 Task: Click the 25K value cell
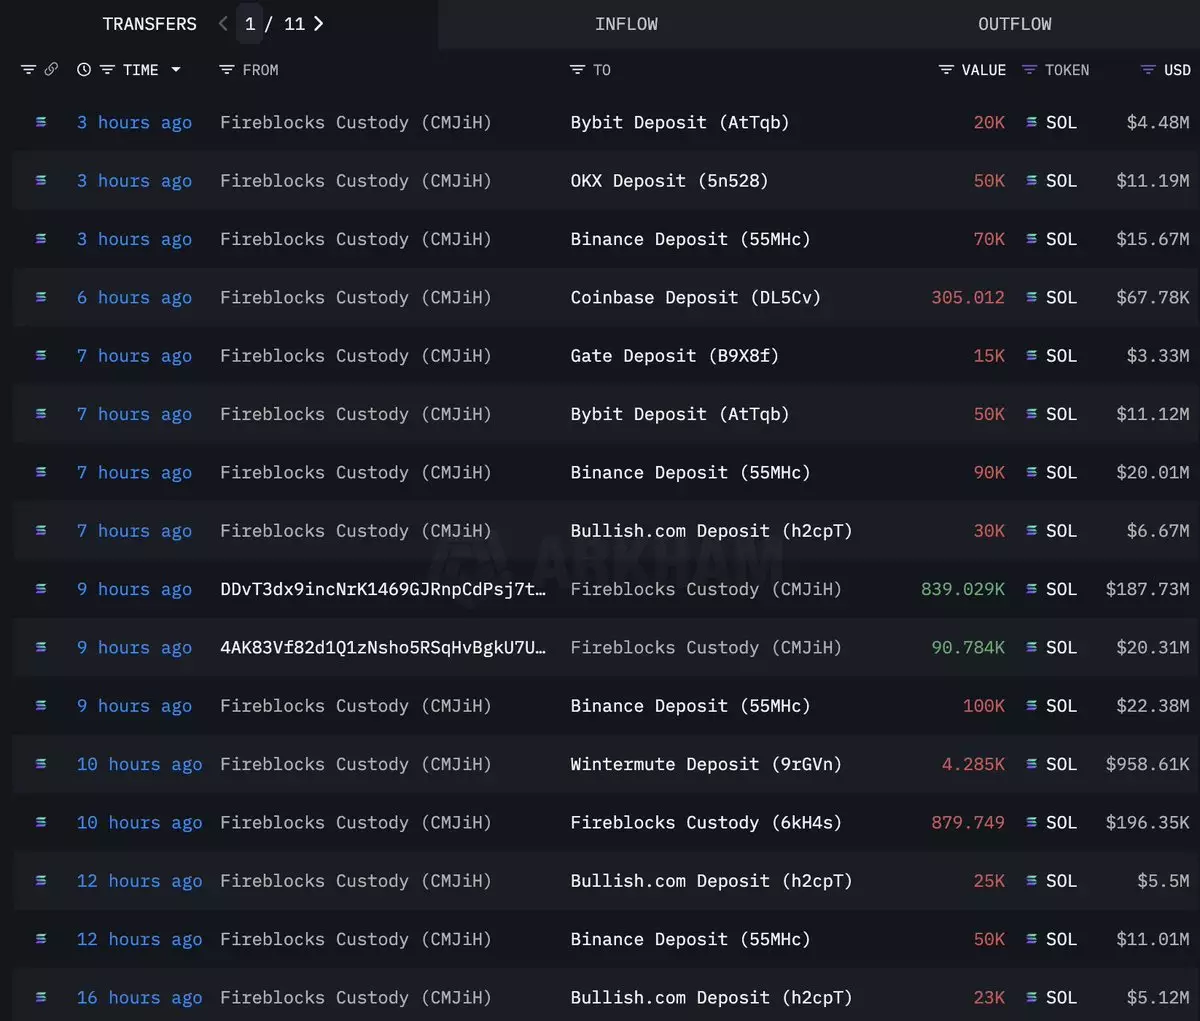point(989,881)
